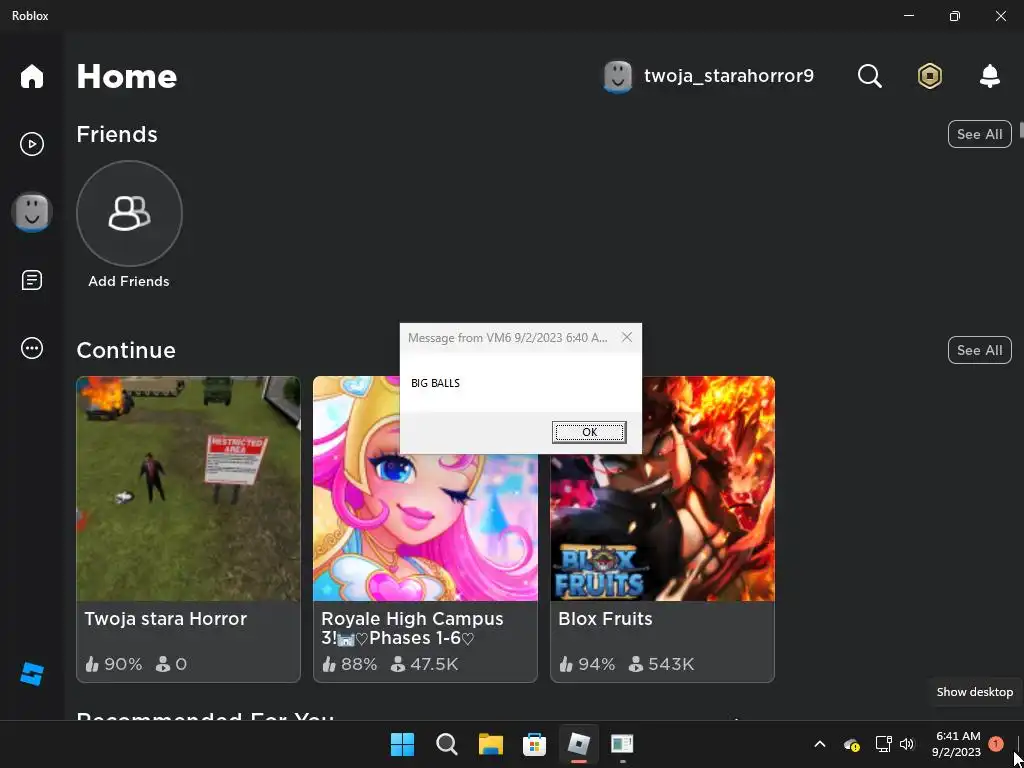This screenshot has width=1024, height=768.
Task: Open the twoja_starahorror9 profile name
Action: click(x=729, y=76)
